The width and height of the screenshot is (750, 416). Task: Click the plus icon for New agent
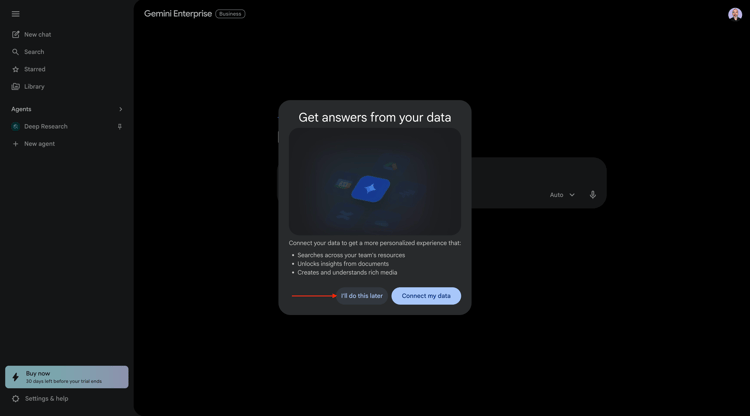click(x=15, y=144)
